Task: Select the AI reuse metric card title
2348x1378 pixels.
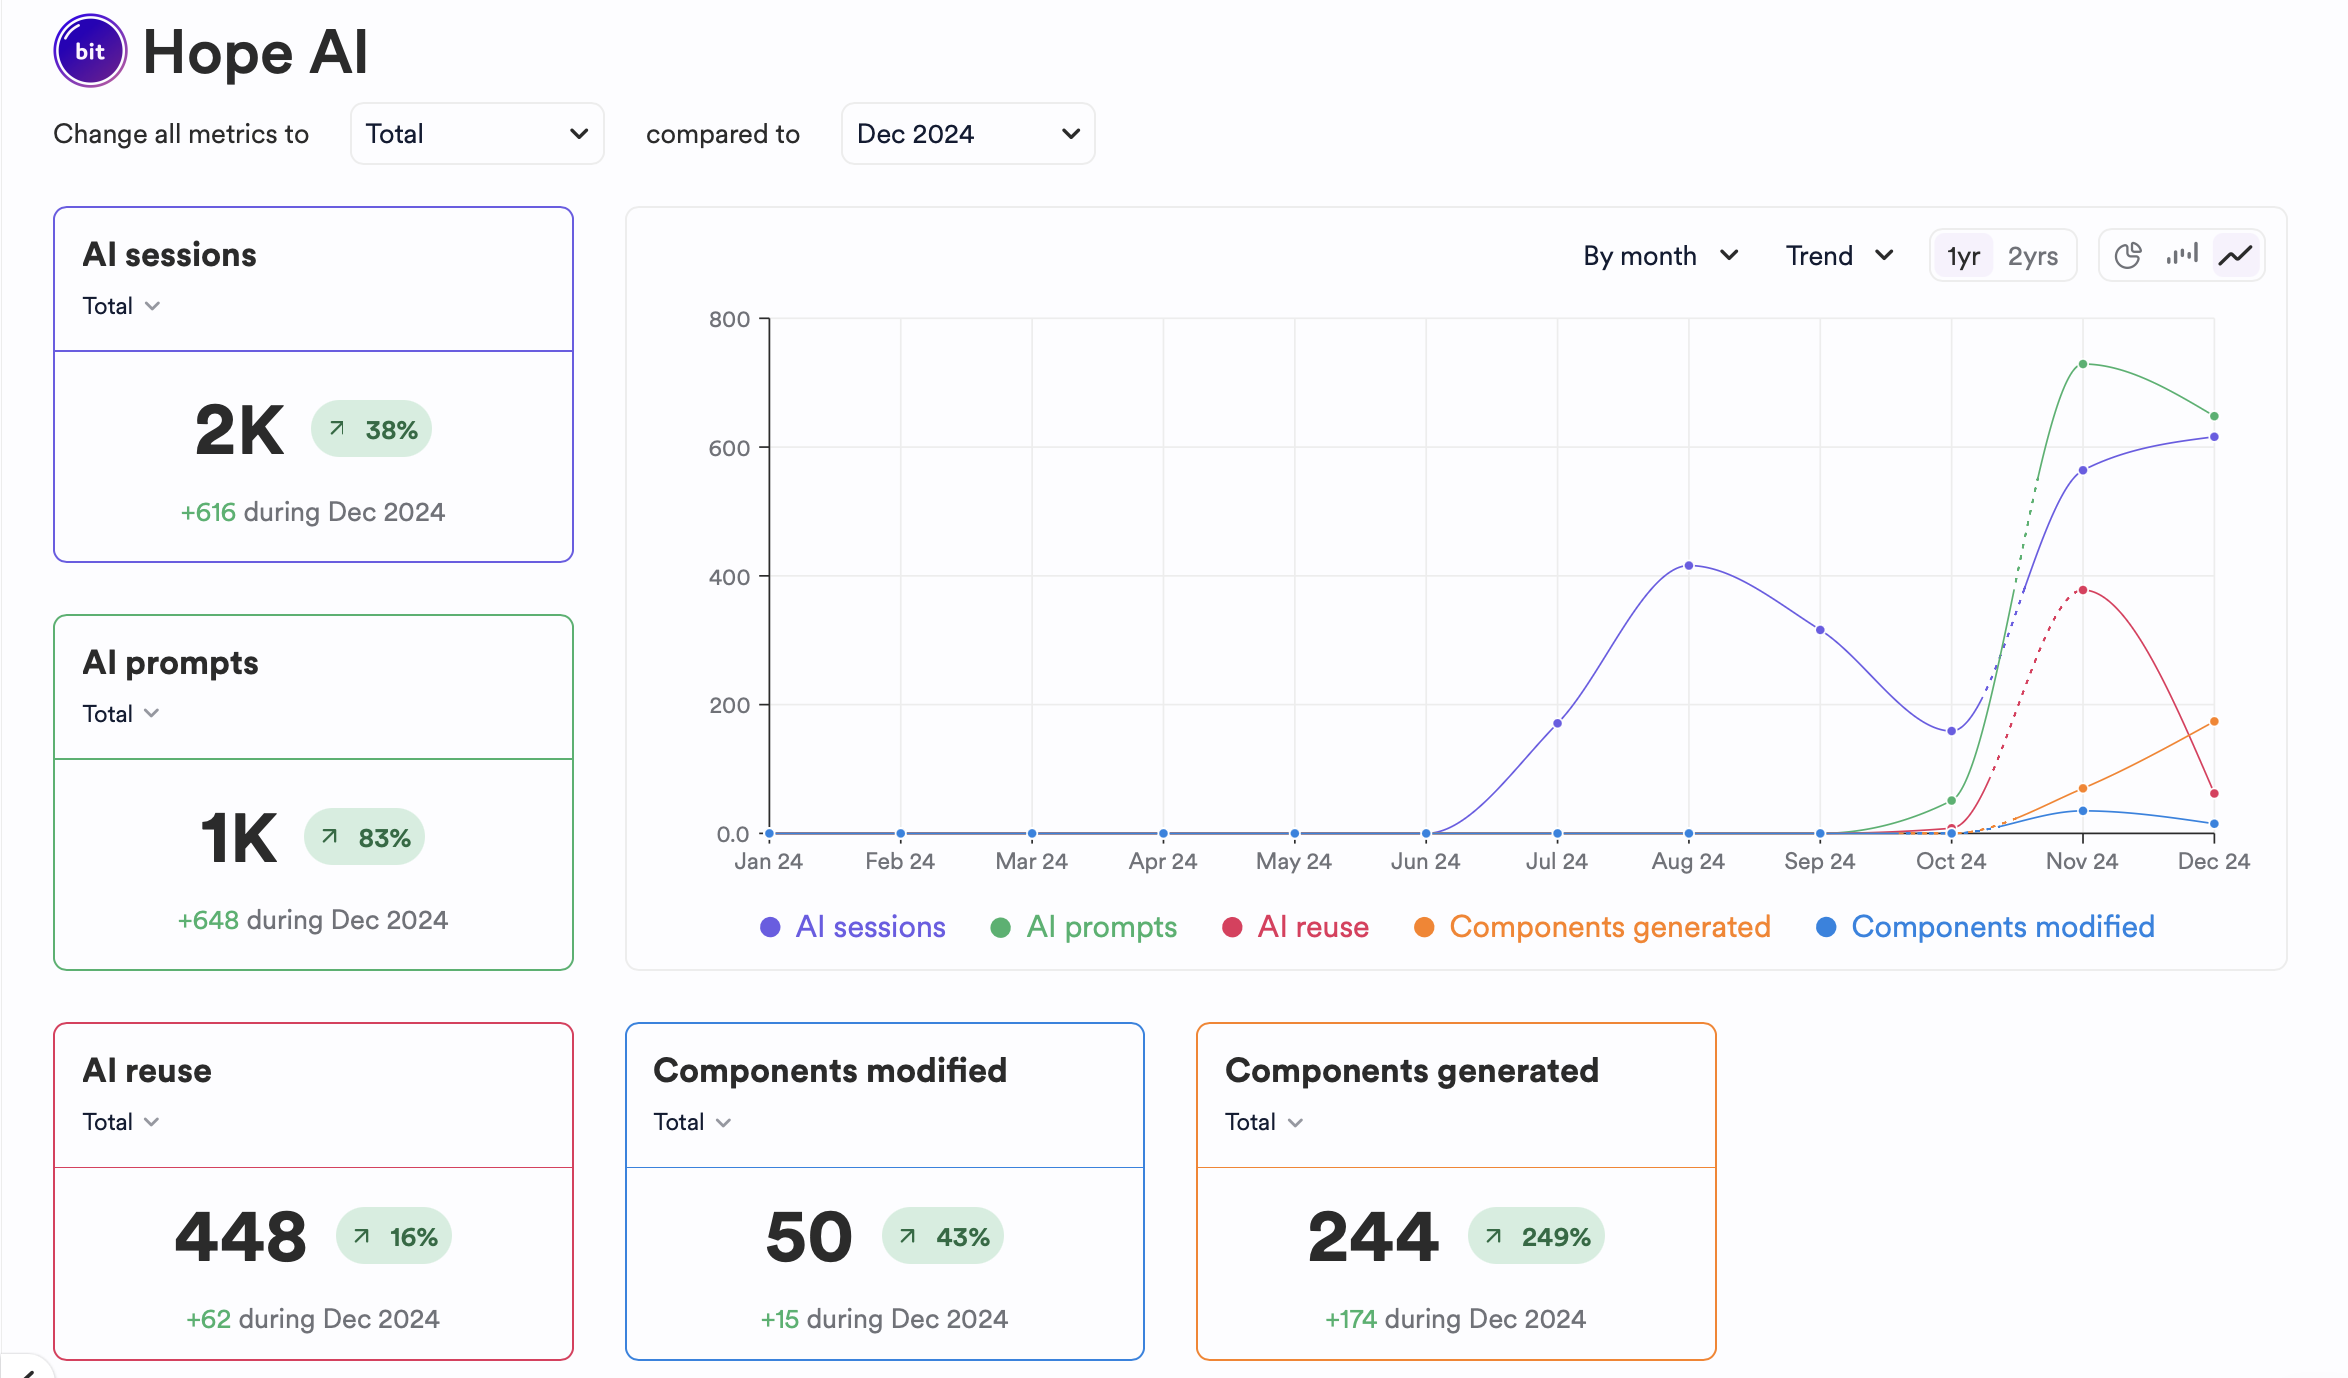Action: pyautogui.click(x=147, y=1071)
